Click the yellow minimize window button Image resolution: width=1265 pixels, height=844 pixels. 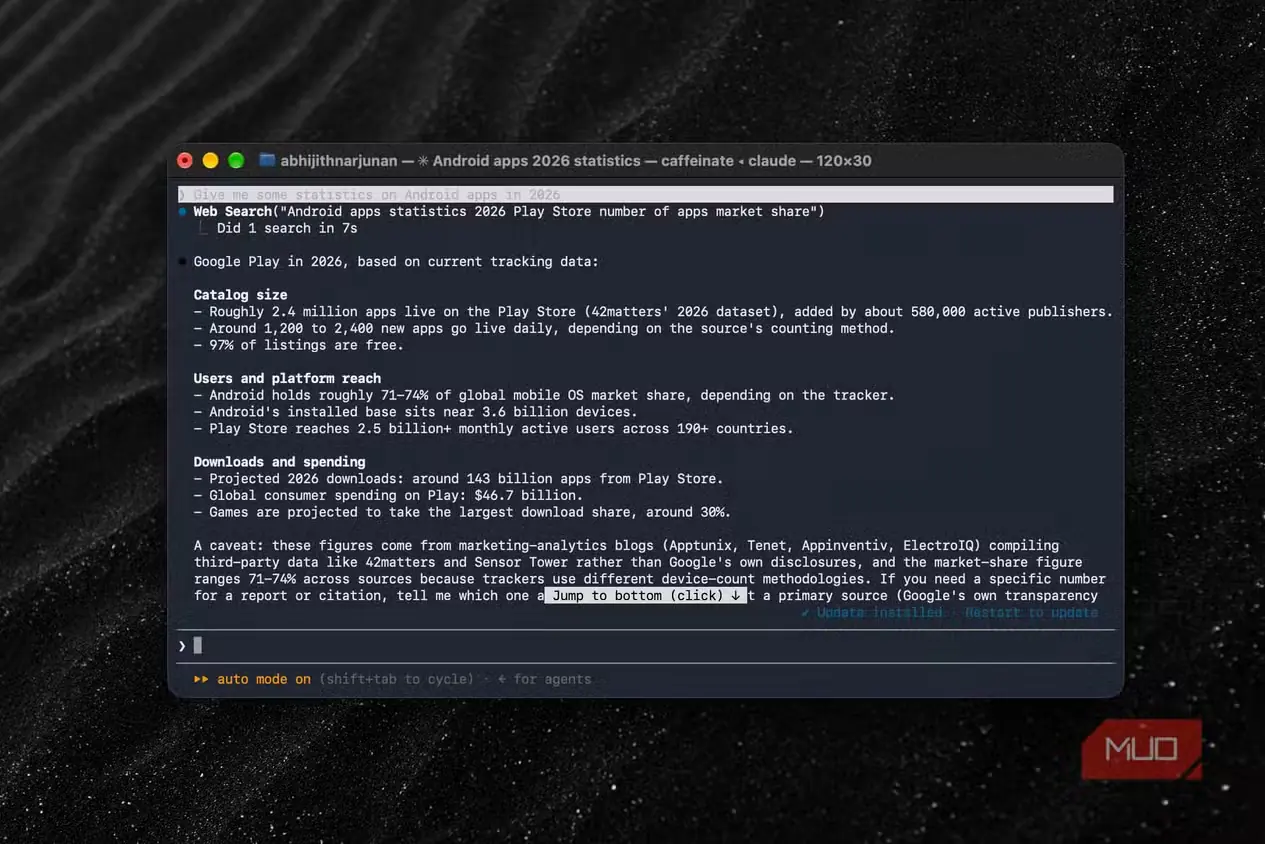click(210, 160)
